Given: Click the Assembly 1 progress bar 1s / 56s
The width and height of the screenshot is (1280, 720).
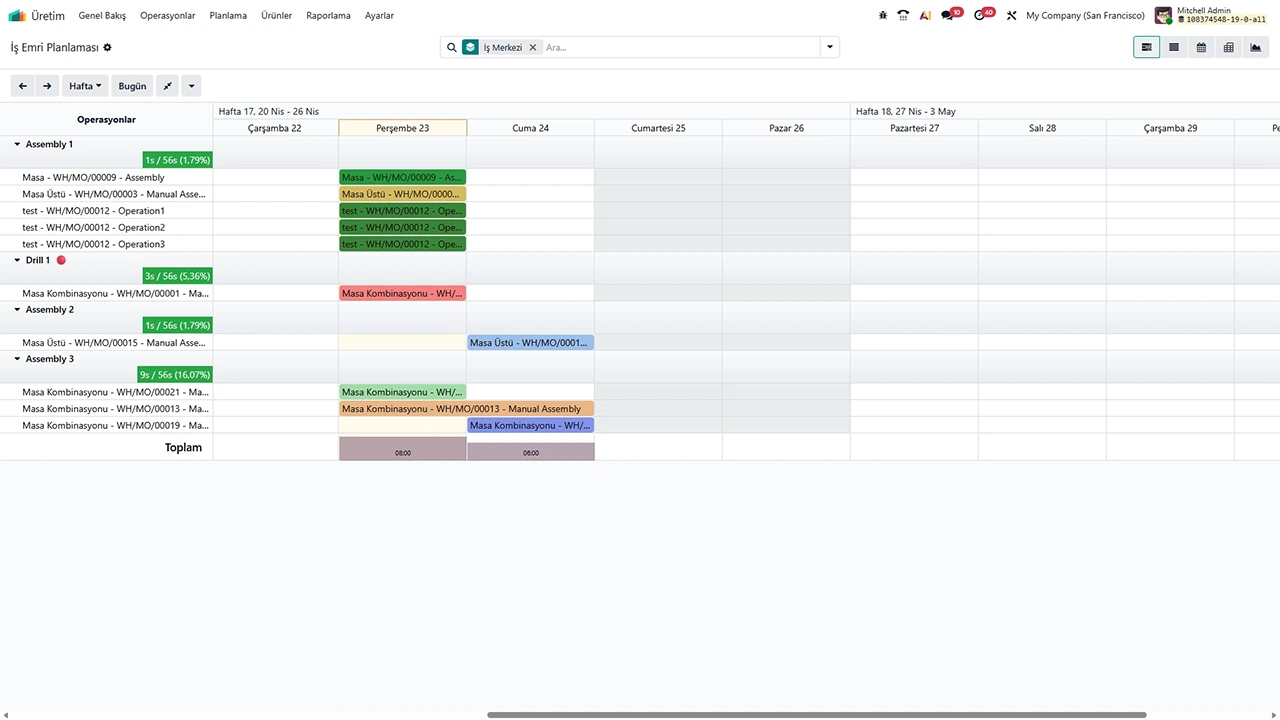Looking at the screenshot, I should click(178, 160).
